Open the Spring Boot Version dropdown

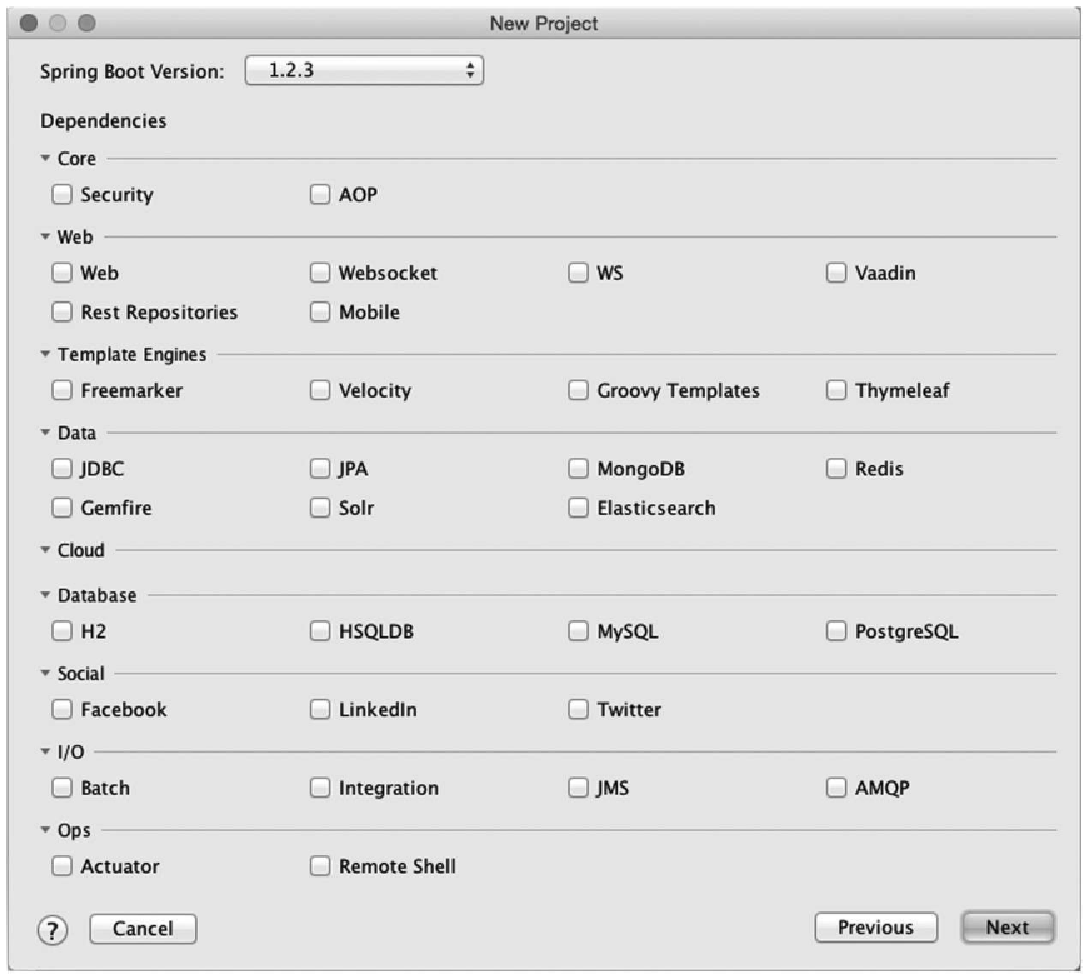(x=364, y=70)
